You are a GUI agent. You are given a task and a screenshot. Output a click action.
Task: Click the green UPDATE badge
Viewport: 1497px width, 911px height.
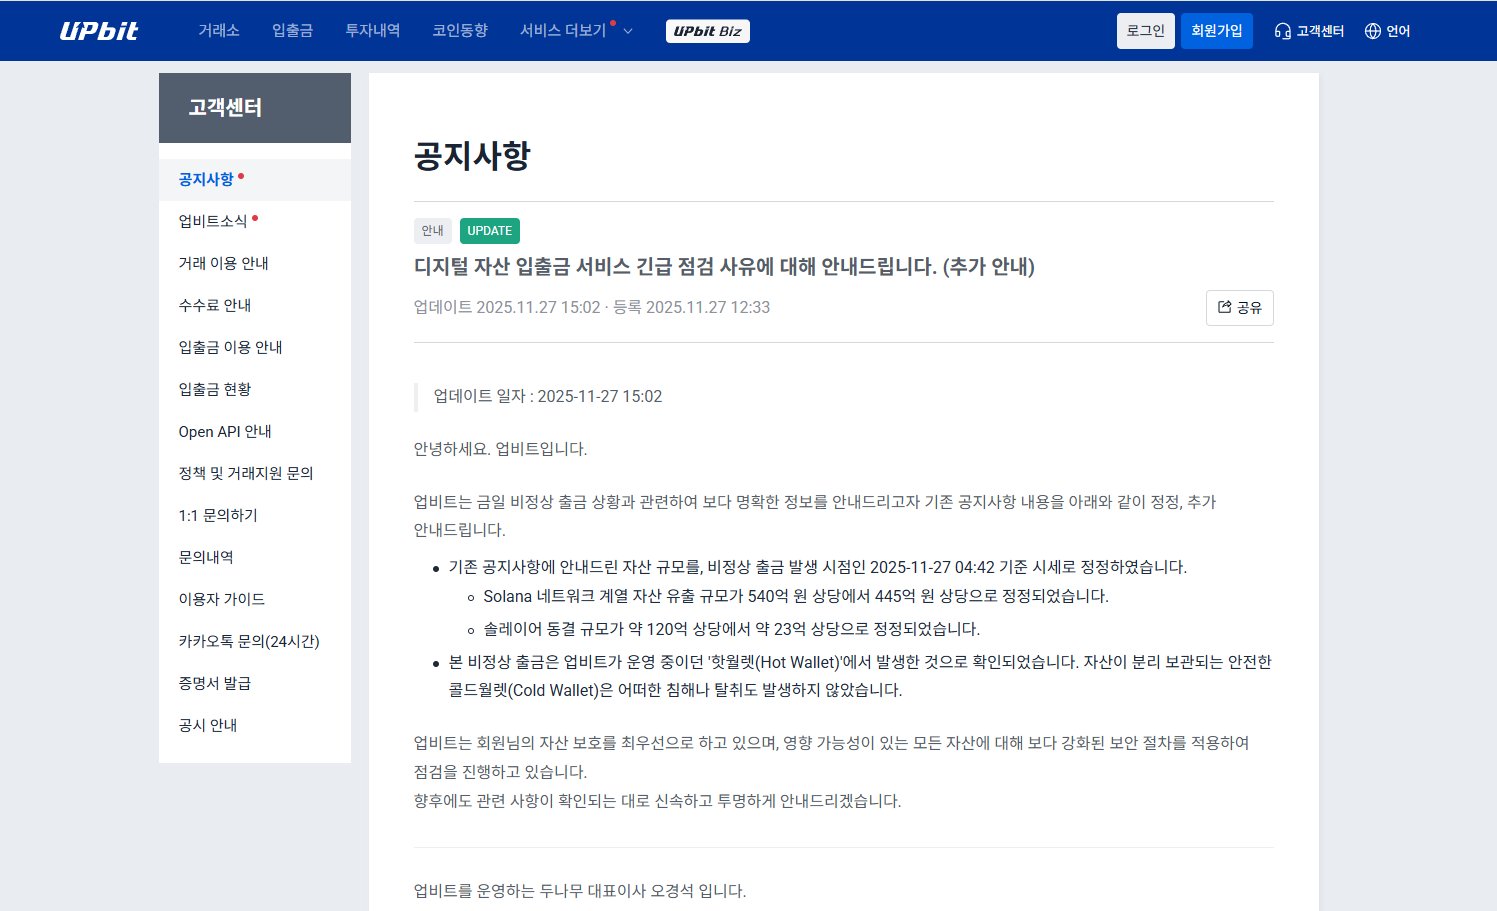tap(489, 231)
